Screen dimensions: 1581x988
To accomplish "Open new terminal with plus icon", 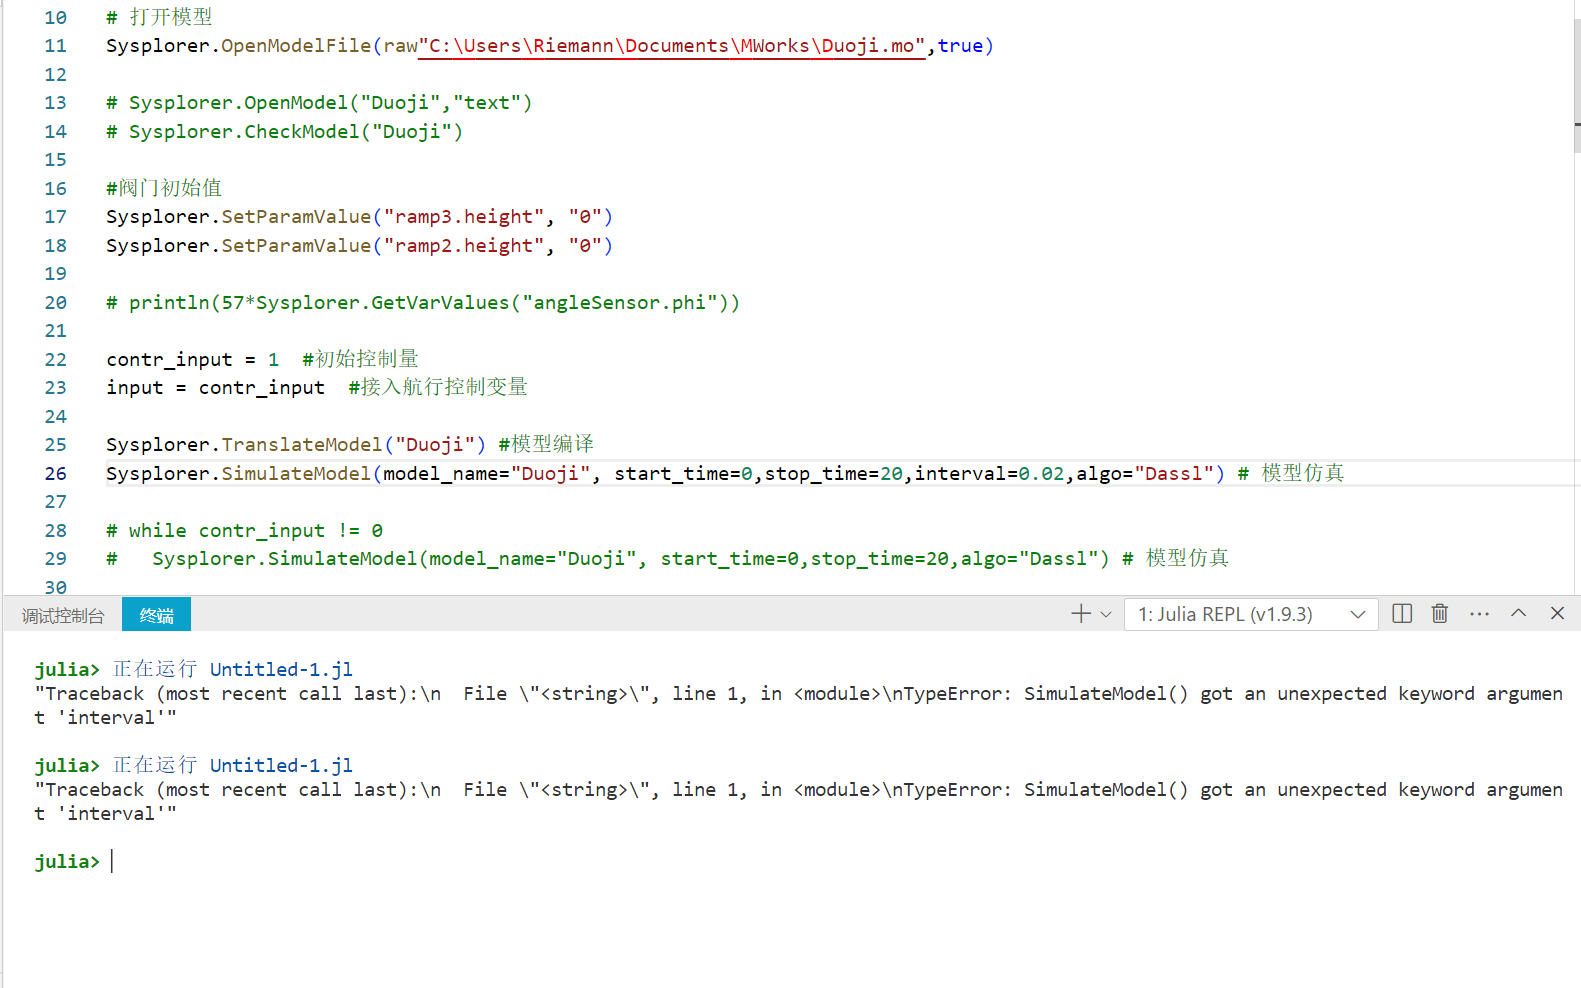I will tap(1080, 614).
